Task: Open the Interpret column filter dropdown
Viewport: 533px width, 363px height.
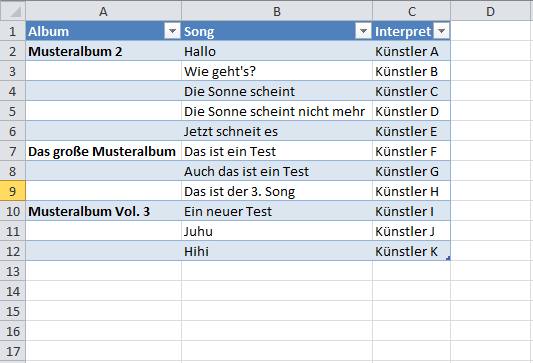Action: [441, 31]
